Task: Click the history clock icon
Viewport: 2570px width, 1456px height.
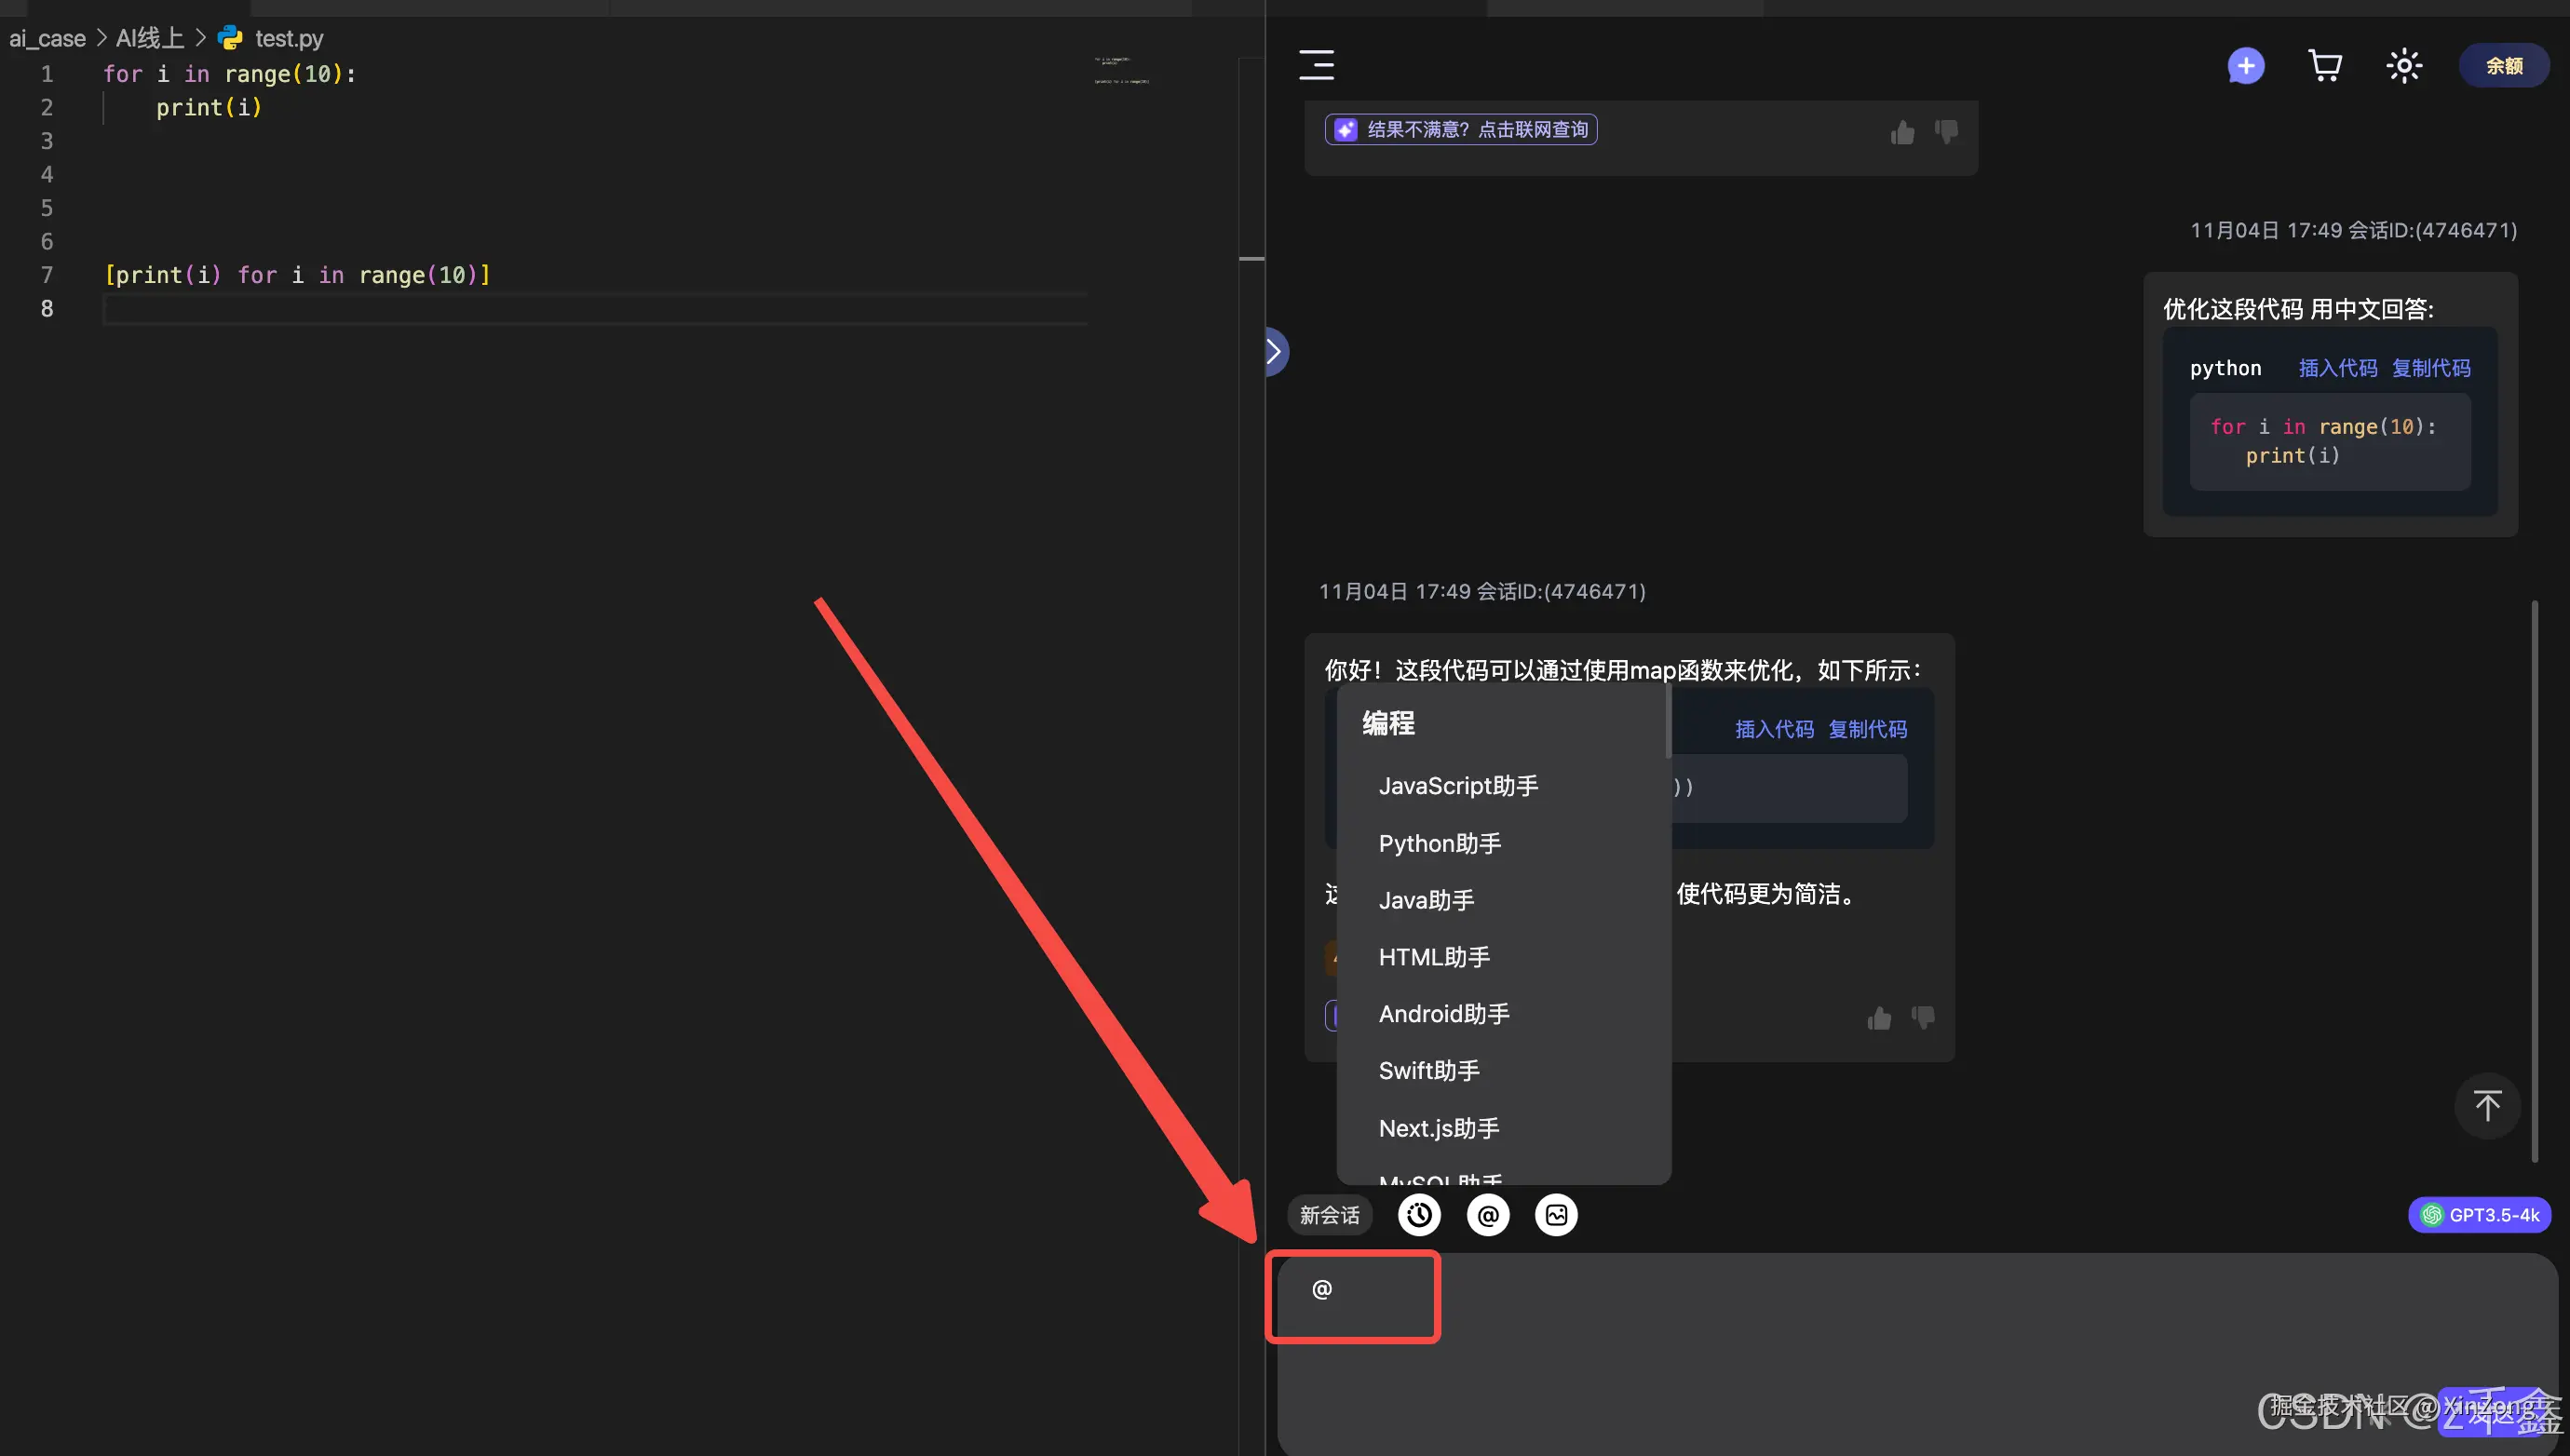Action: click(1419, 1215)
